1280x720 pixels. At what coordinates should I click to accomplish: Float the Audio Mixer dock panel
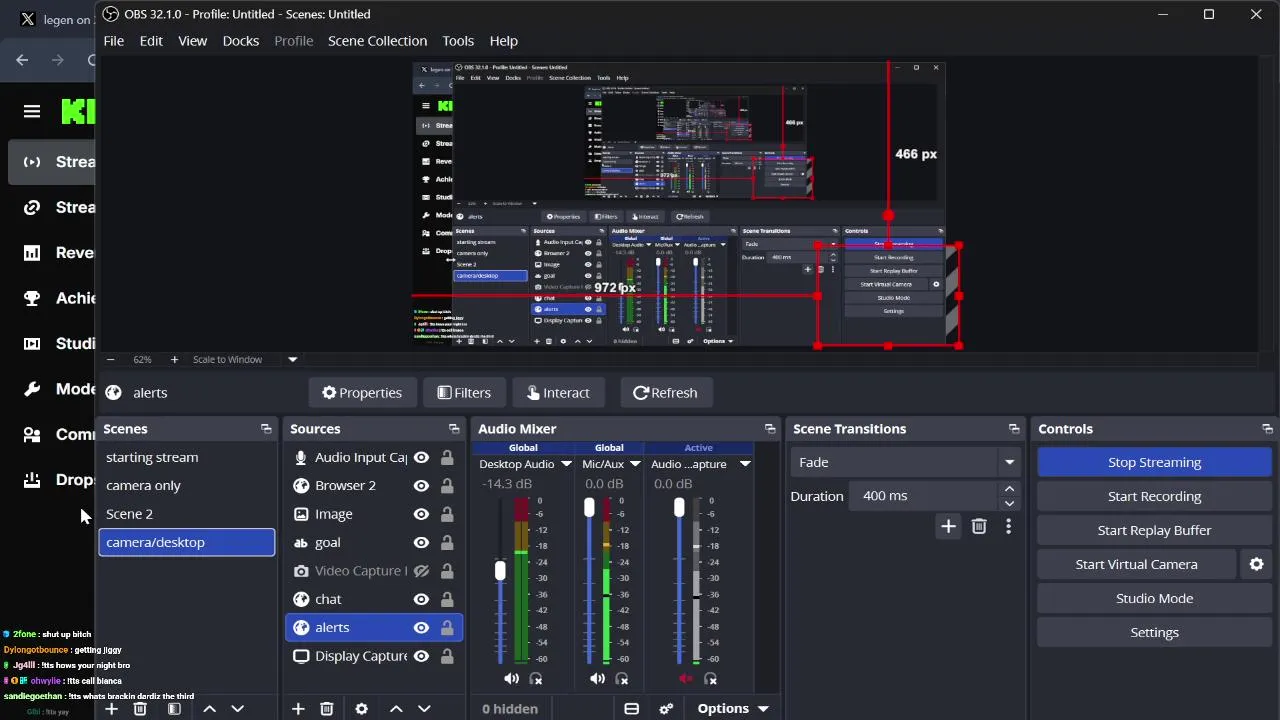pos(770,429)
